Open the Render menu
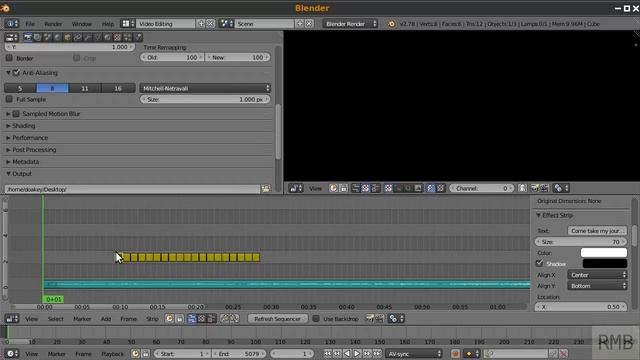The height and width of the screenshot is (360, 640). coord(53,24)
